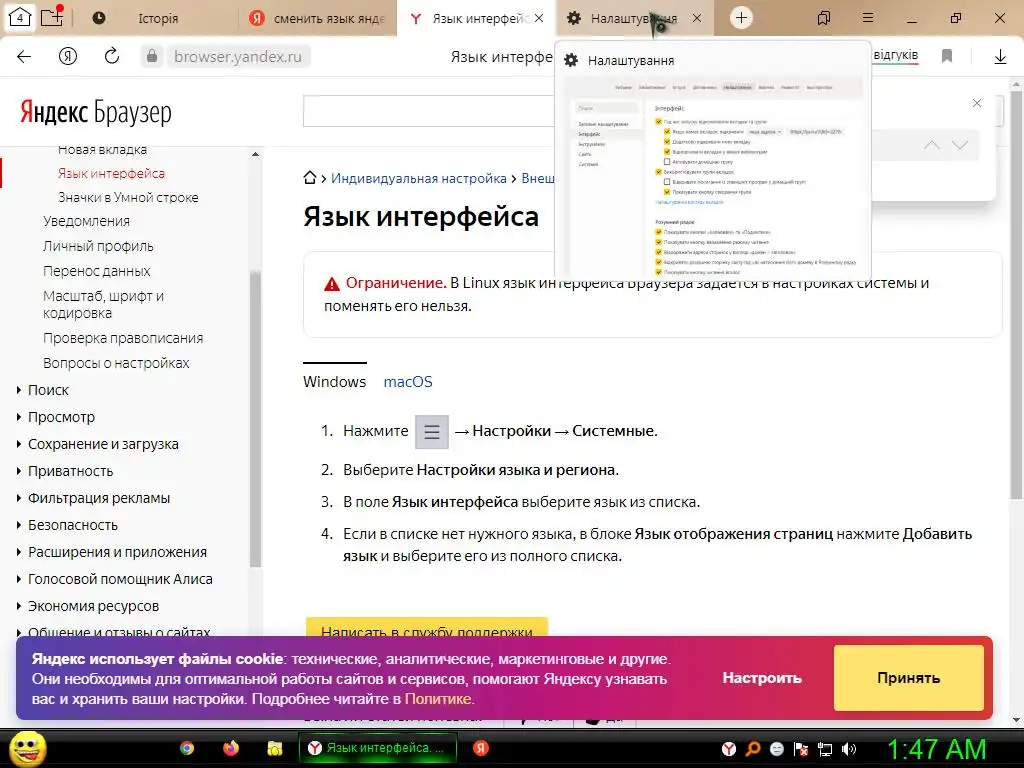Screen dimensions: 1024x768
Task: Click the back arrow in the address bar
Action: [x=24, y=57]
